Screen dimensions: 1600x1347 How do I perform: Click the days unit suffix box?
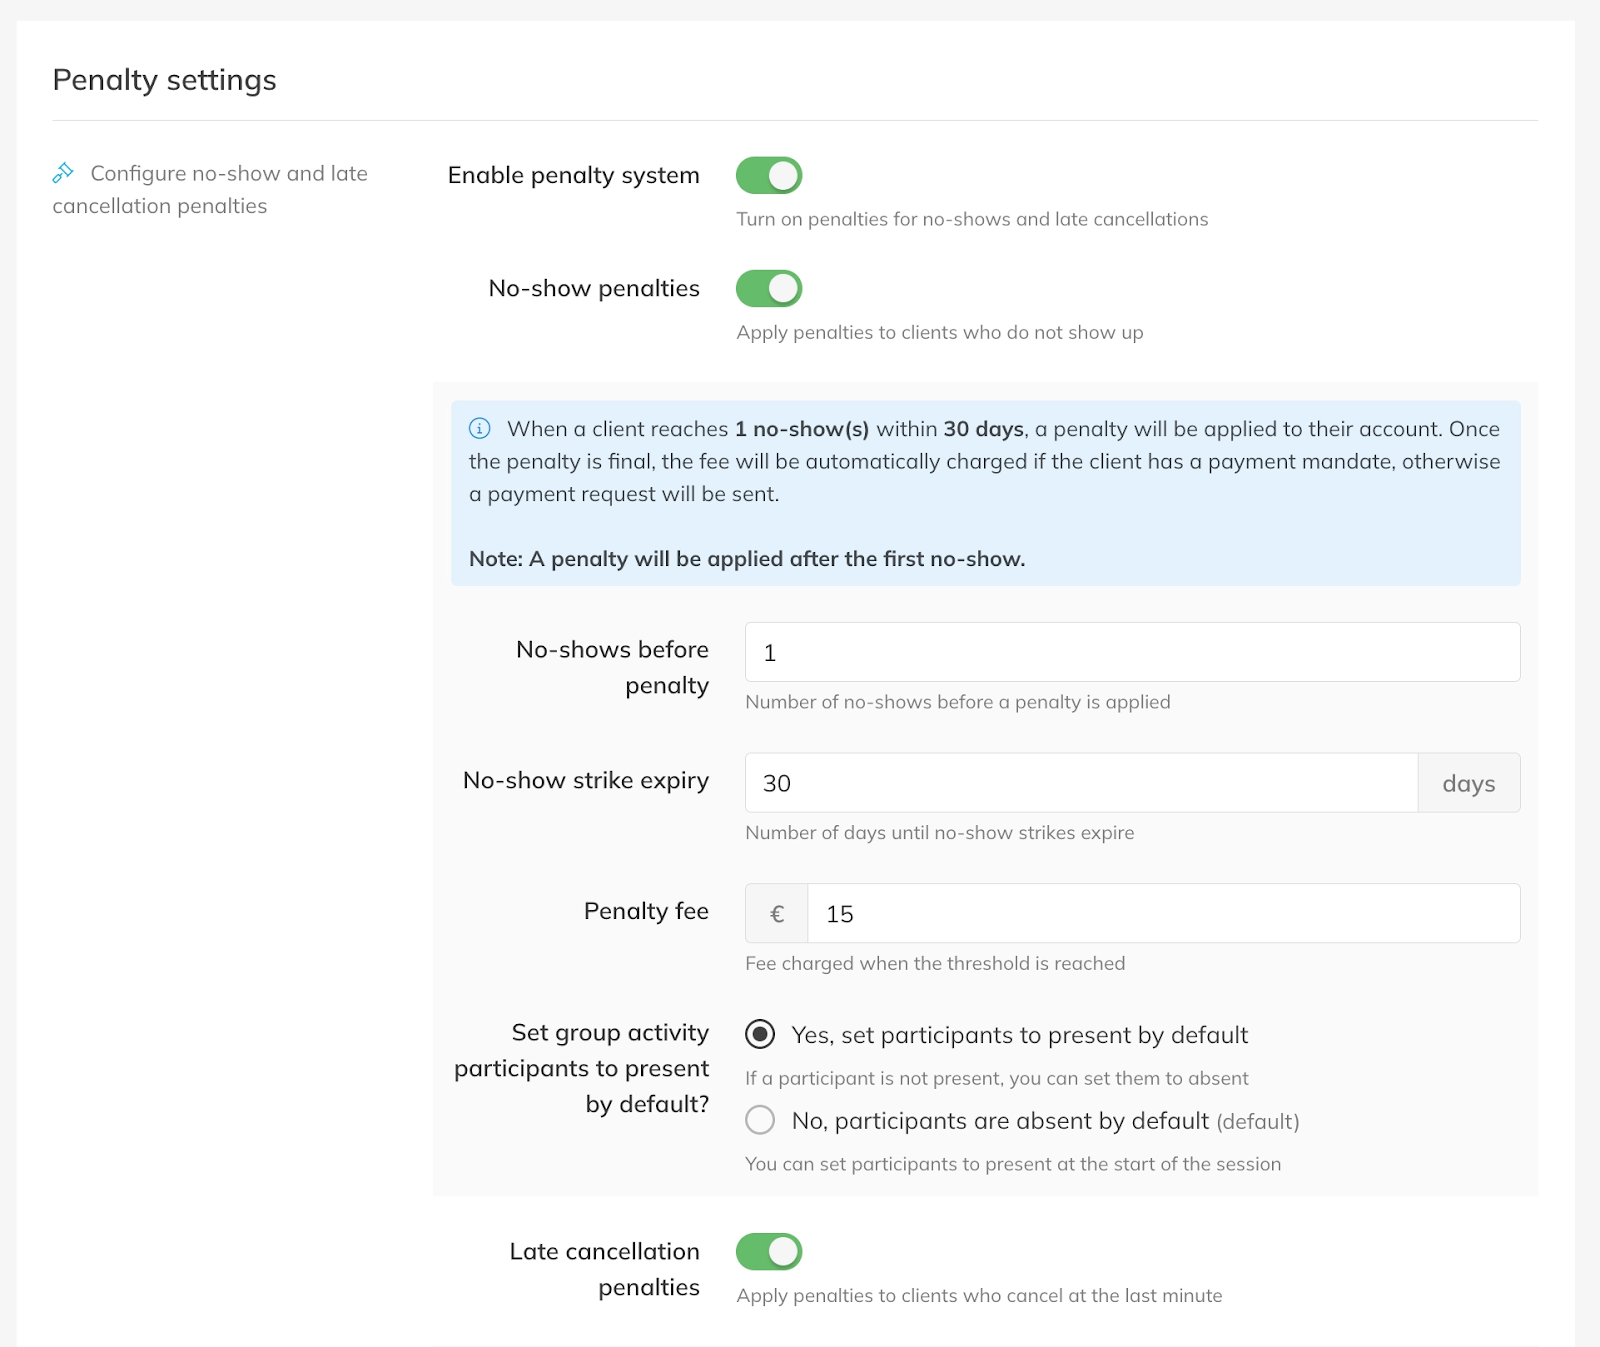click(x=1468, y=783)
